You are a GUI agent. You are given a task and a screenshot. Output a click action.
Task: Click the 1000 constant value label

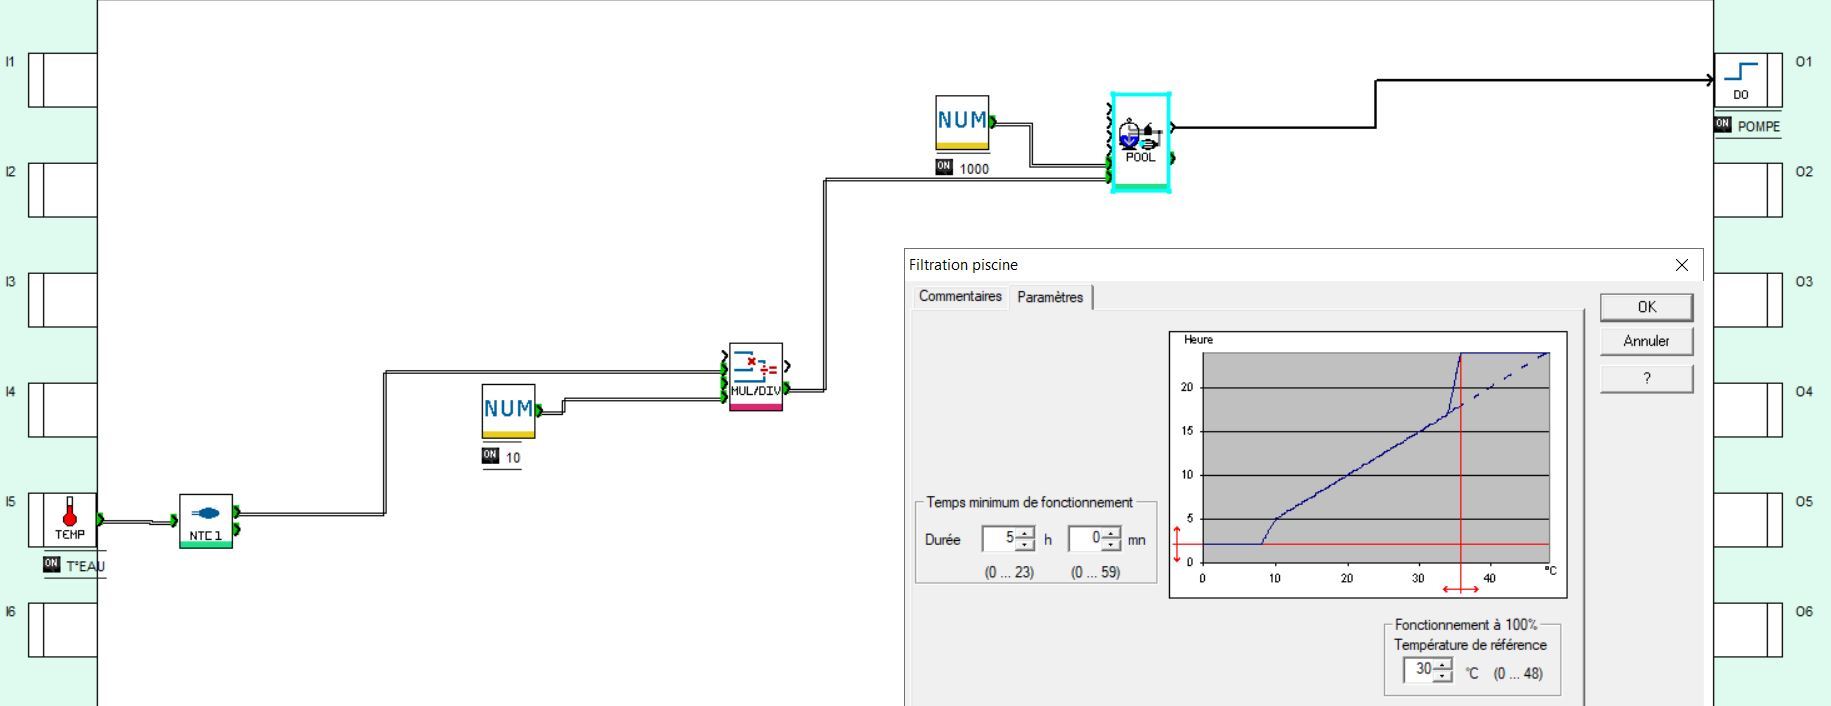coord(974,169)
